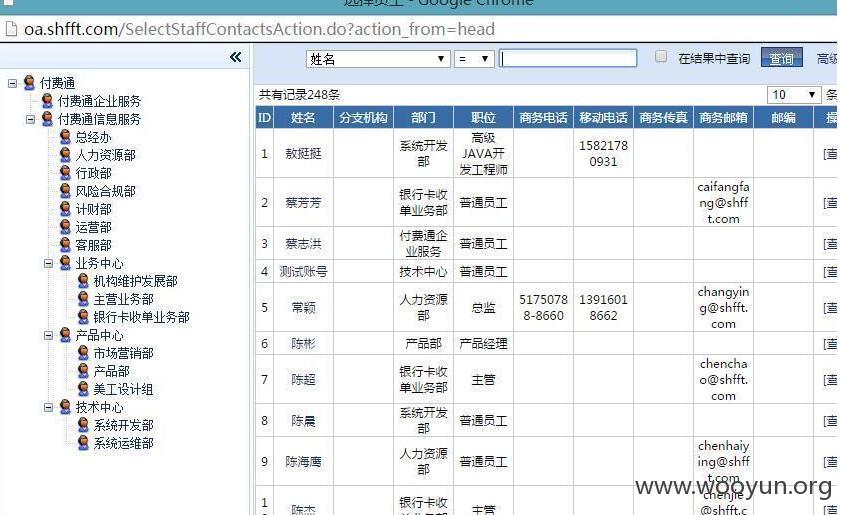Select the 人力资源部 tree label
Screen dimensions: 841x515
106,155
